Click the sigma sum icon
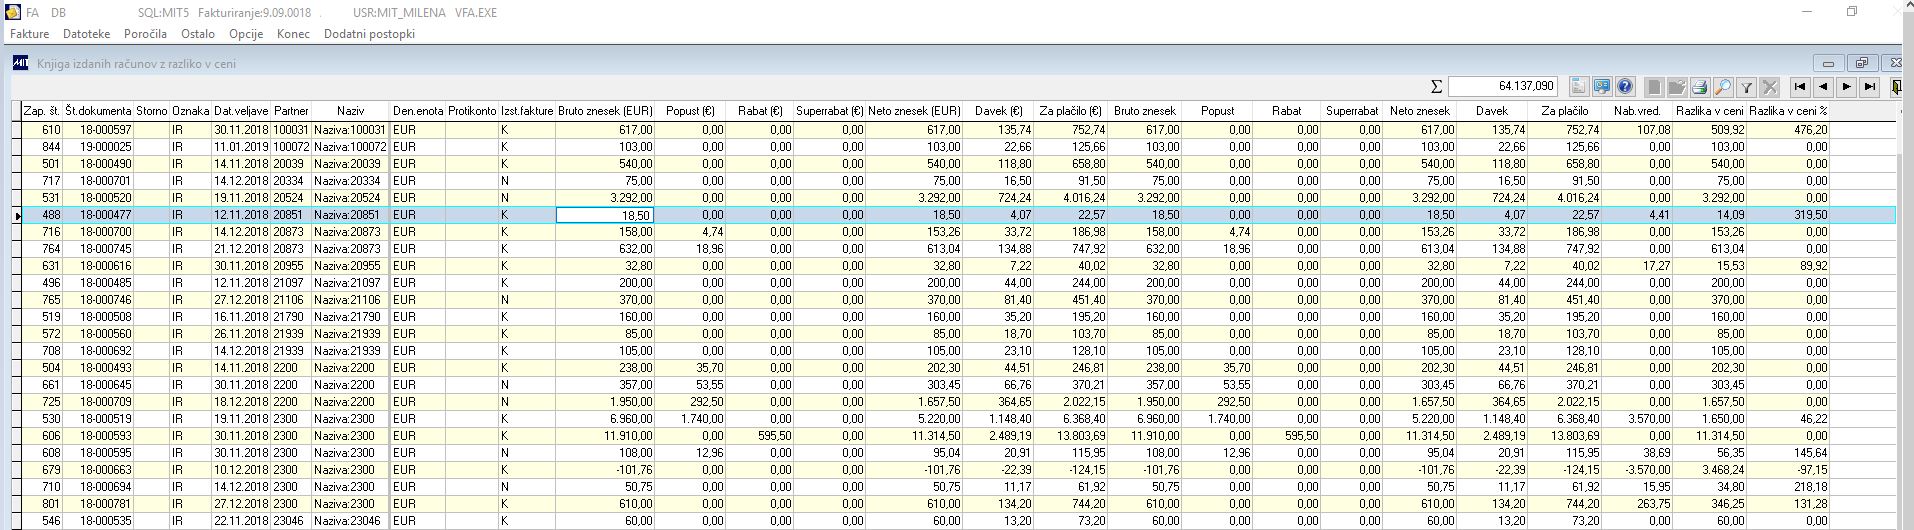1914x530 pixels. [1436, 87]
